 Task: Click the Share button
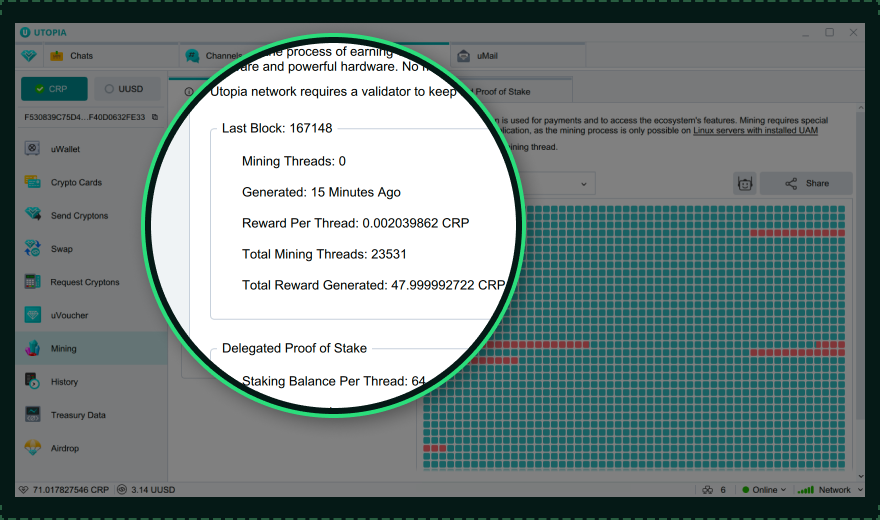click(x=806, y=183)
